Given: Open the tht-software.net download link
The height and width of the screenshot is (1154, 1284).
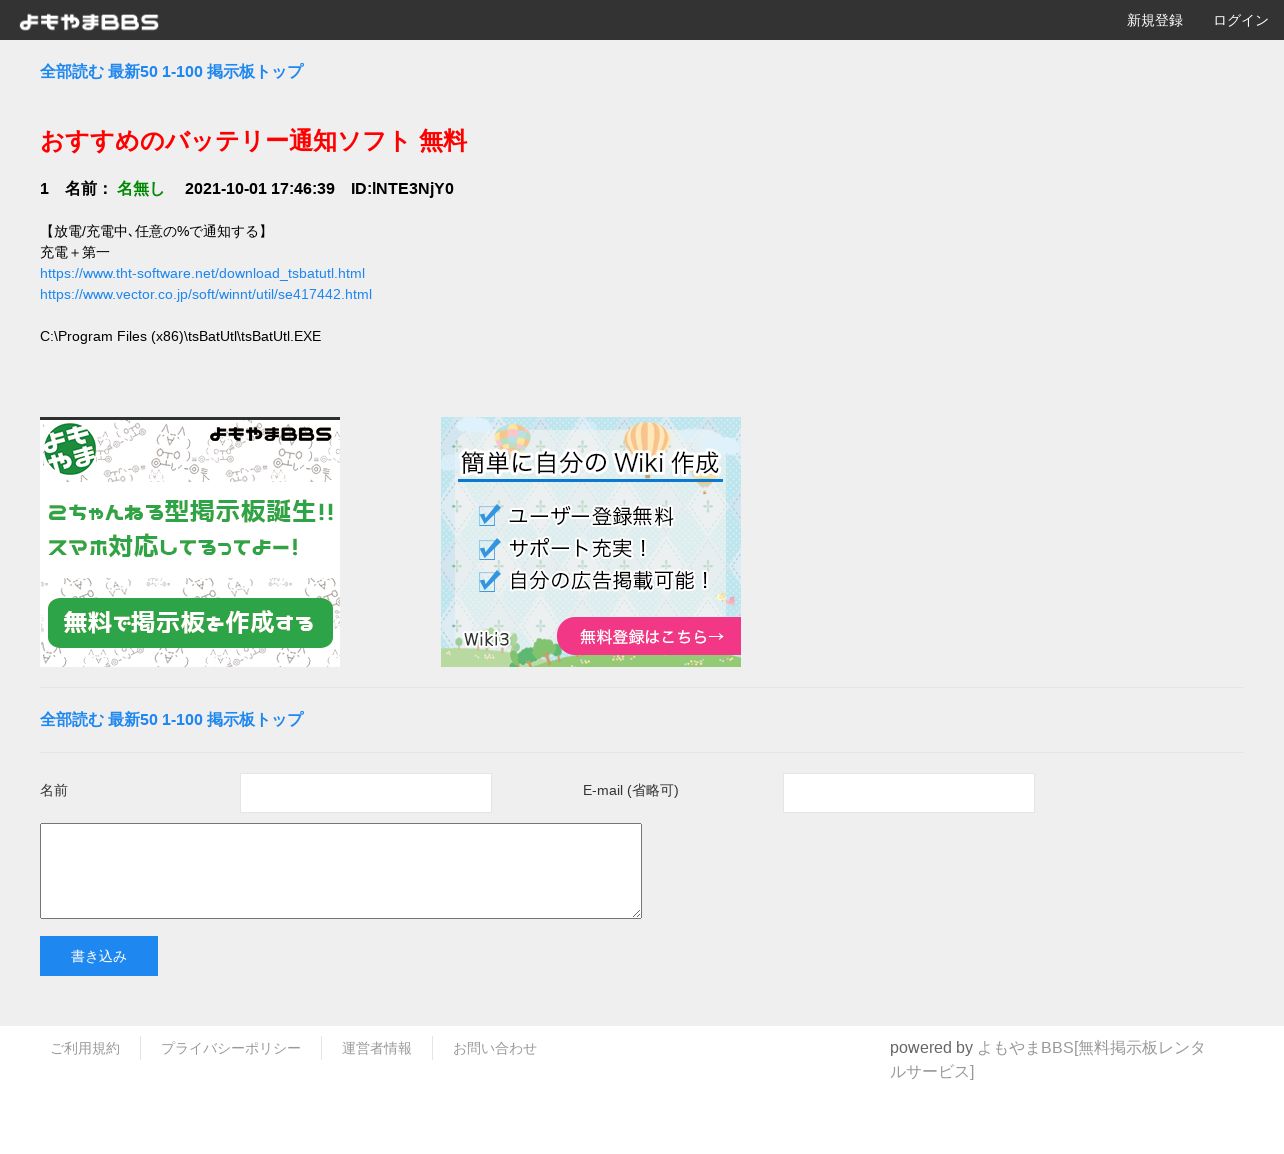Looking at the screenshot, I should click(202, 273).
